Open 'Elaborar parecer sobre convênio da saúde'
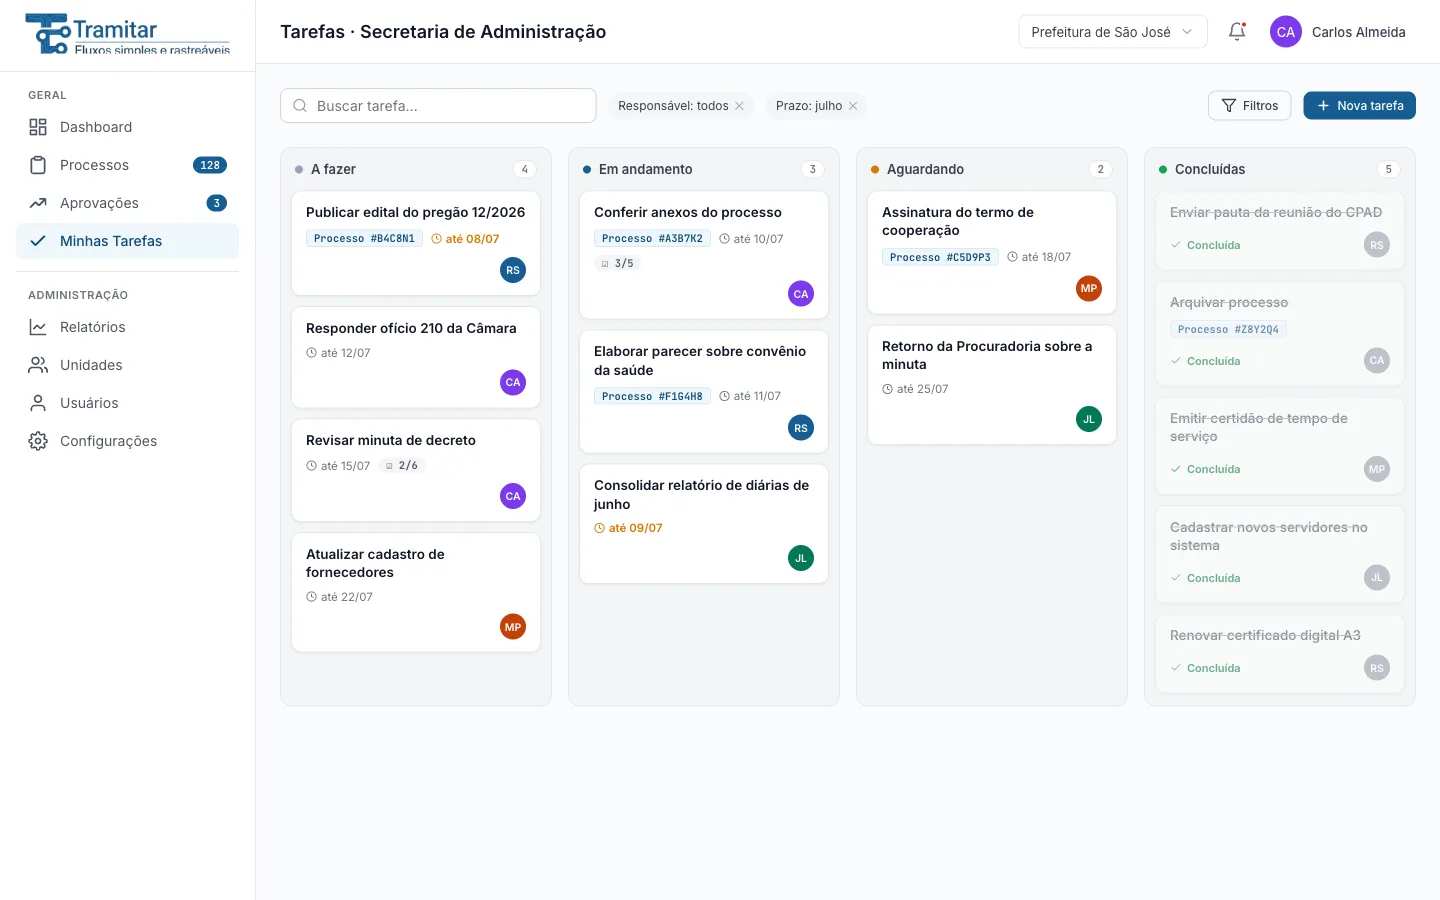 tap(704, 392)
